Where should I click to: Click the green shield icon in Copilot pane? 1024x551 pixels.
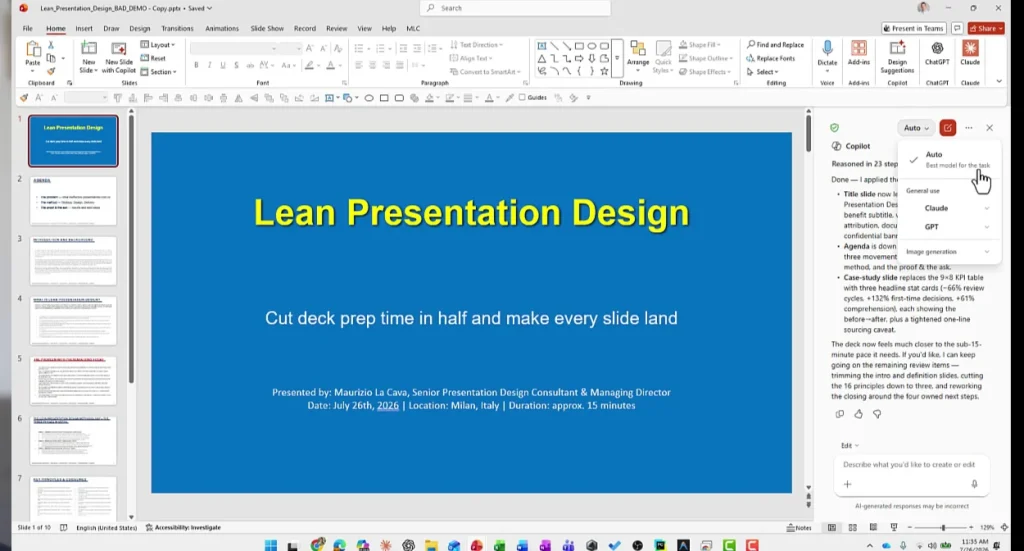(x=835, y=128)
